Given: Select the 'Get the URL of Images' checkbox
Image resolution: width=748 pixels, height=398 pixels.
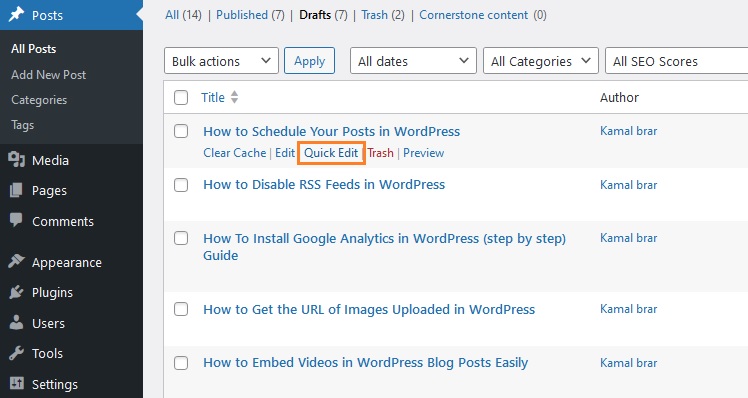Looking at the screenshot, I should pyautogui.click(x=181, y=309).
